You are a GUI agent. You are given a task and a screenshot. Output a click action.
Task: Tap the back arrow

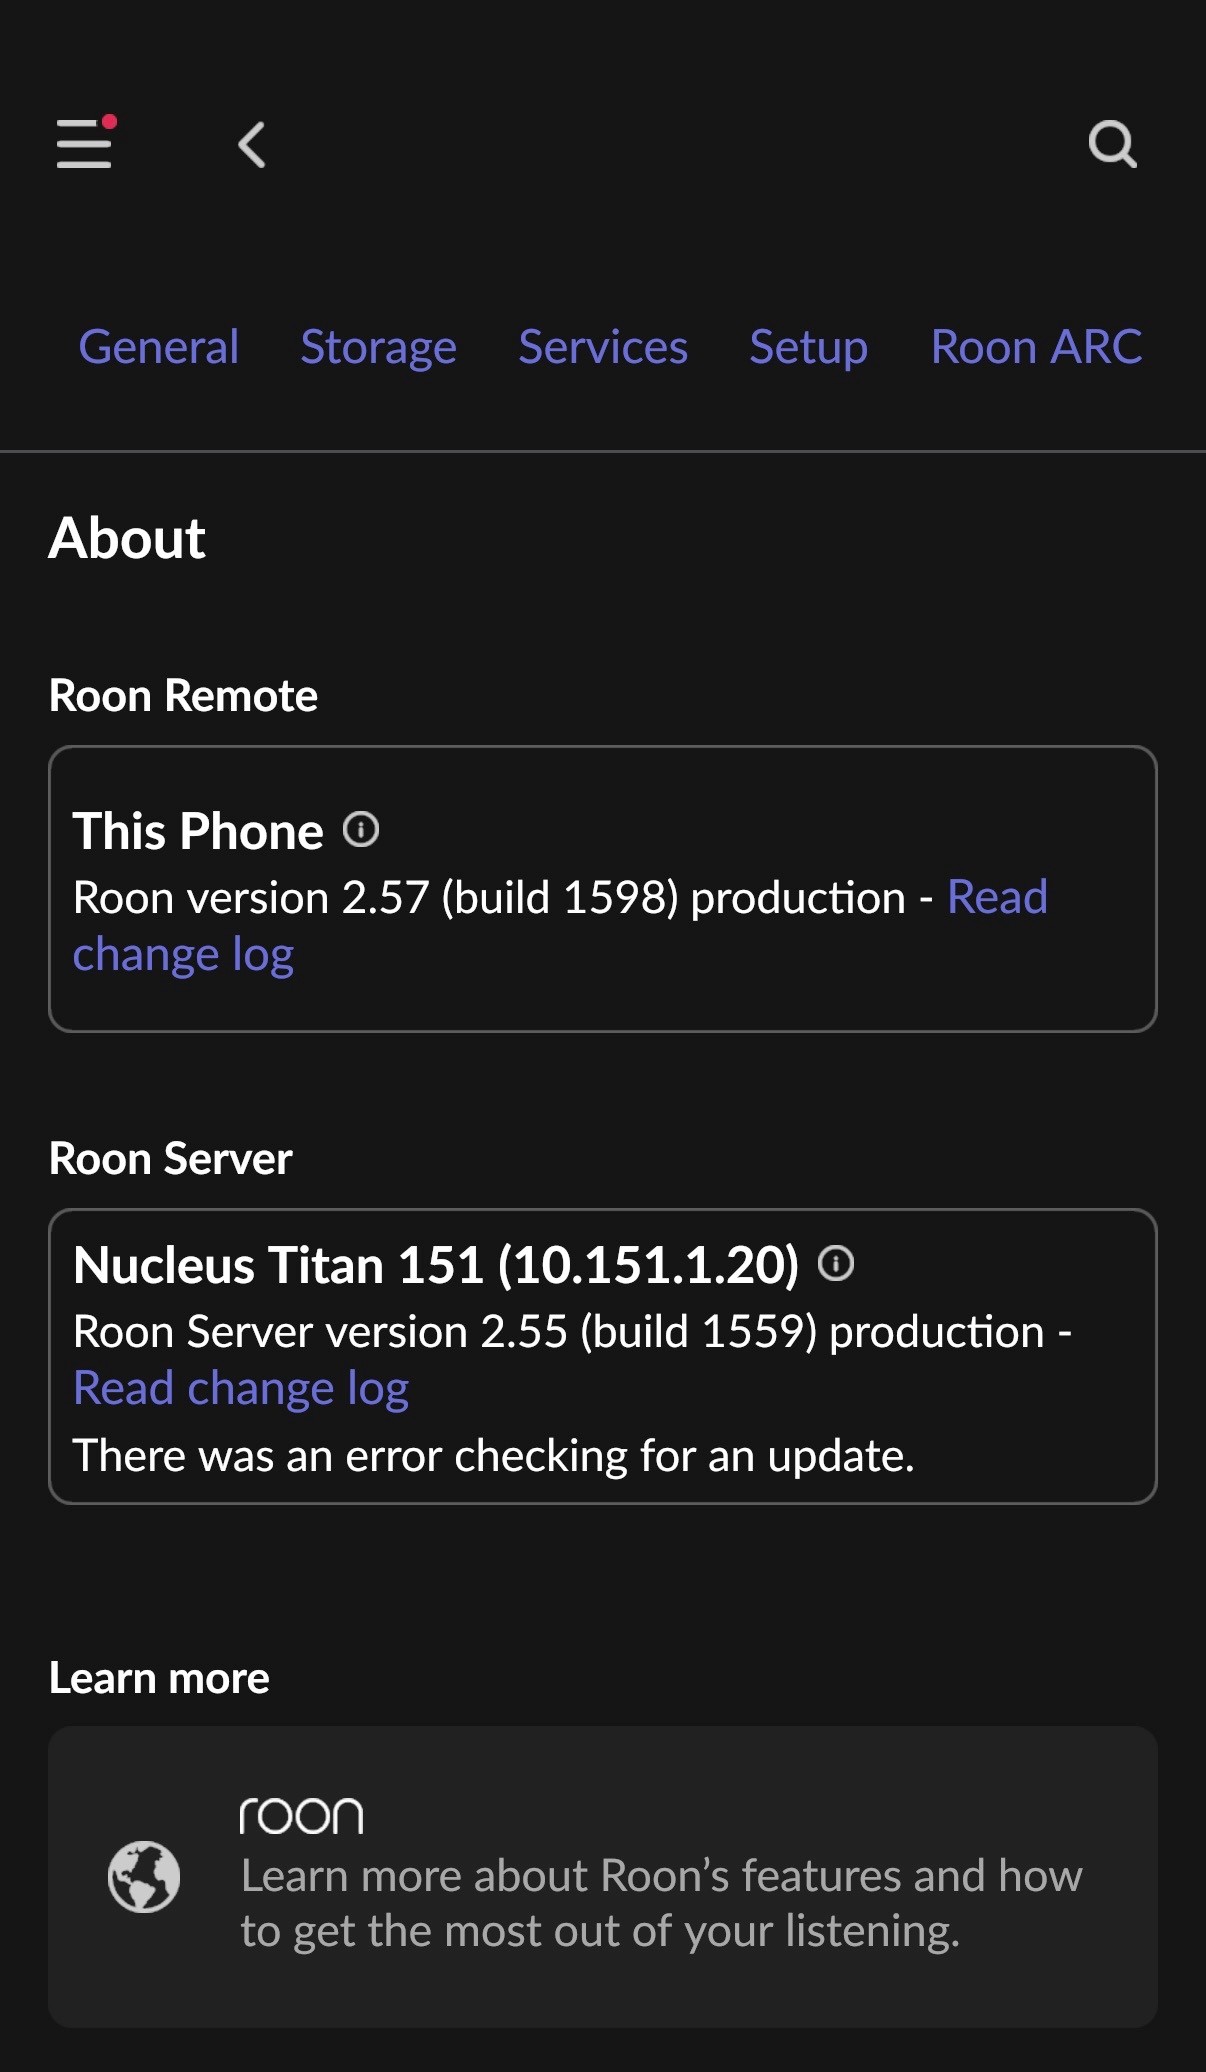tap(252, 145)
